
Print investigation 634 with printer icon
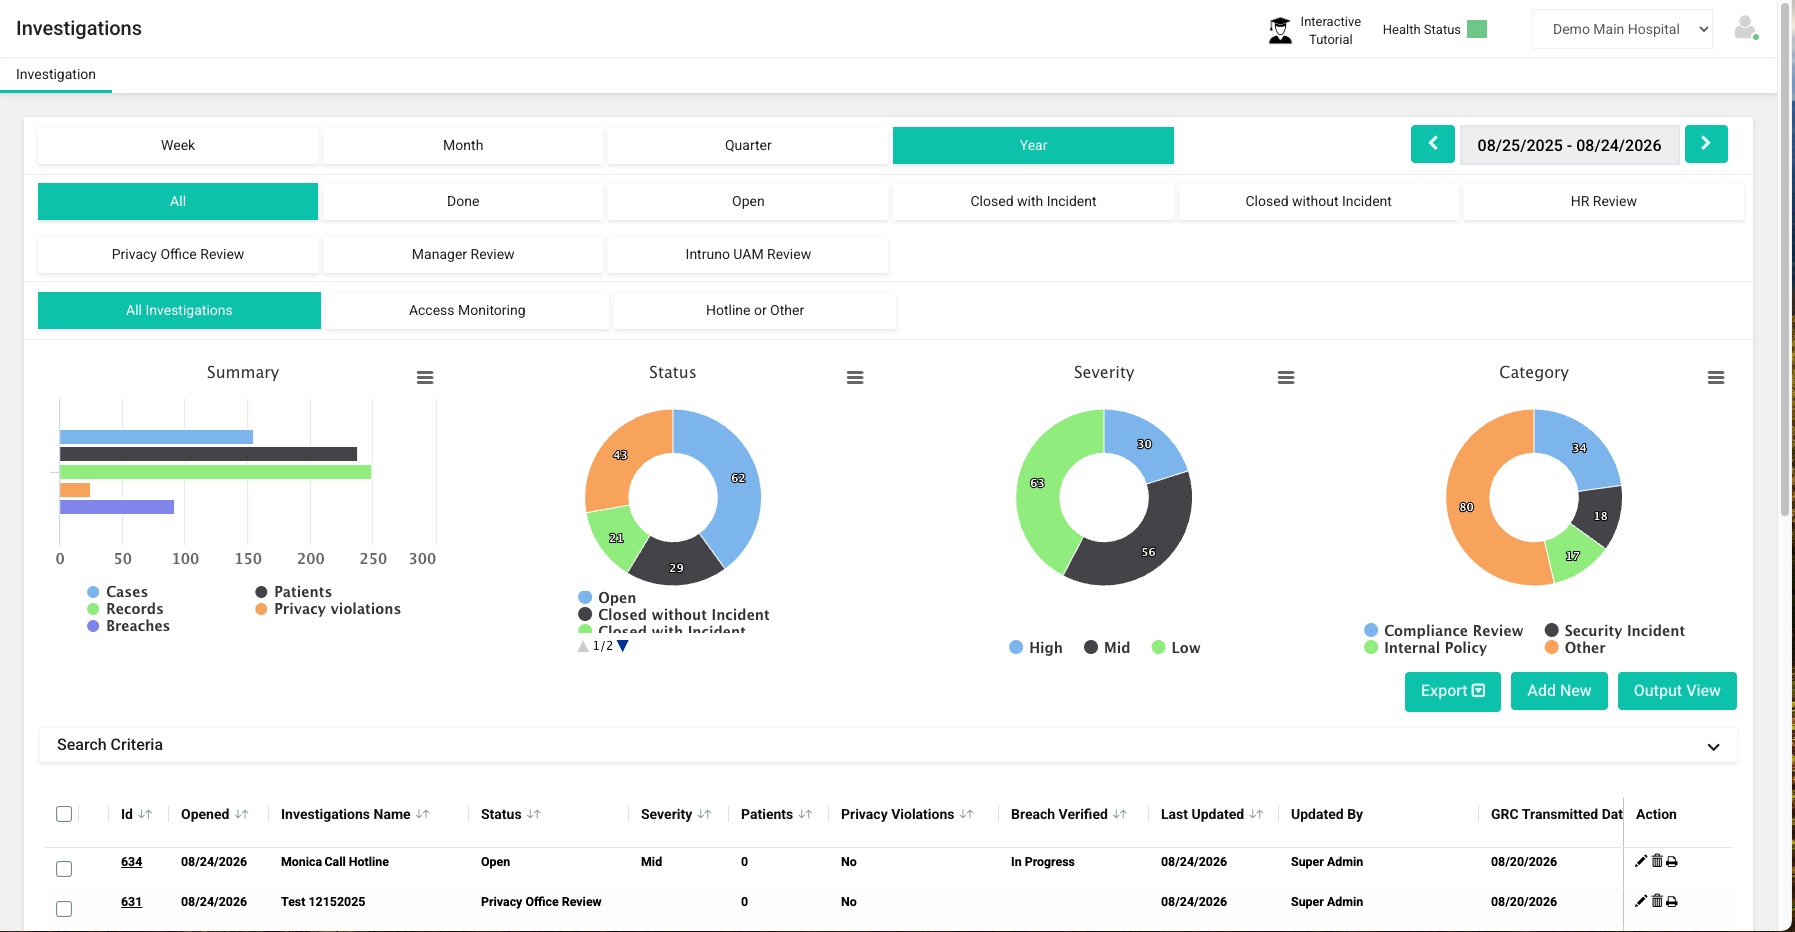[1672, 861]
